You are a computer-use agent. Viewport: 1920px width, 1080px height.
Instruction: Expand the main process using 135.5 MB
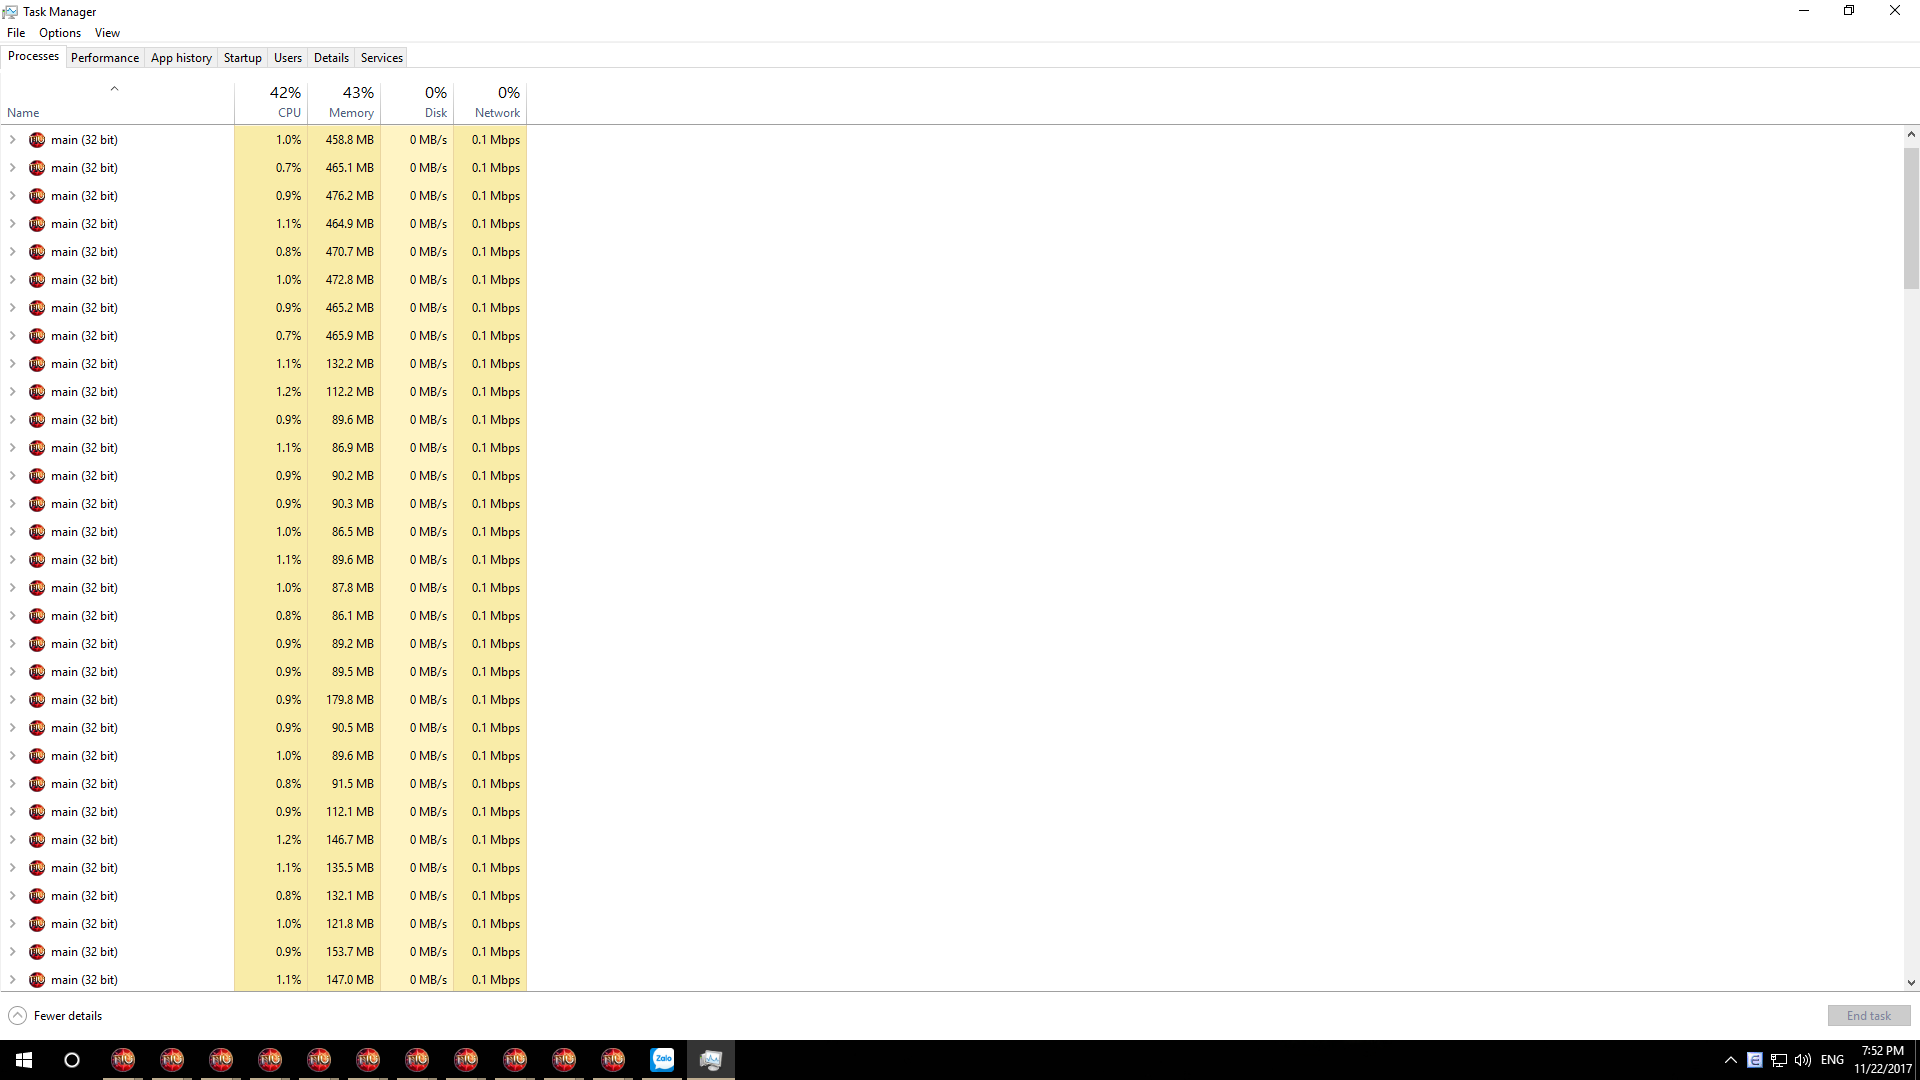click(13, 868)
